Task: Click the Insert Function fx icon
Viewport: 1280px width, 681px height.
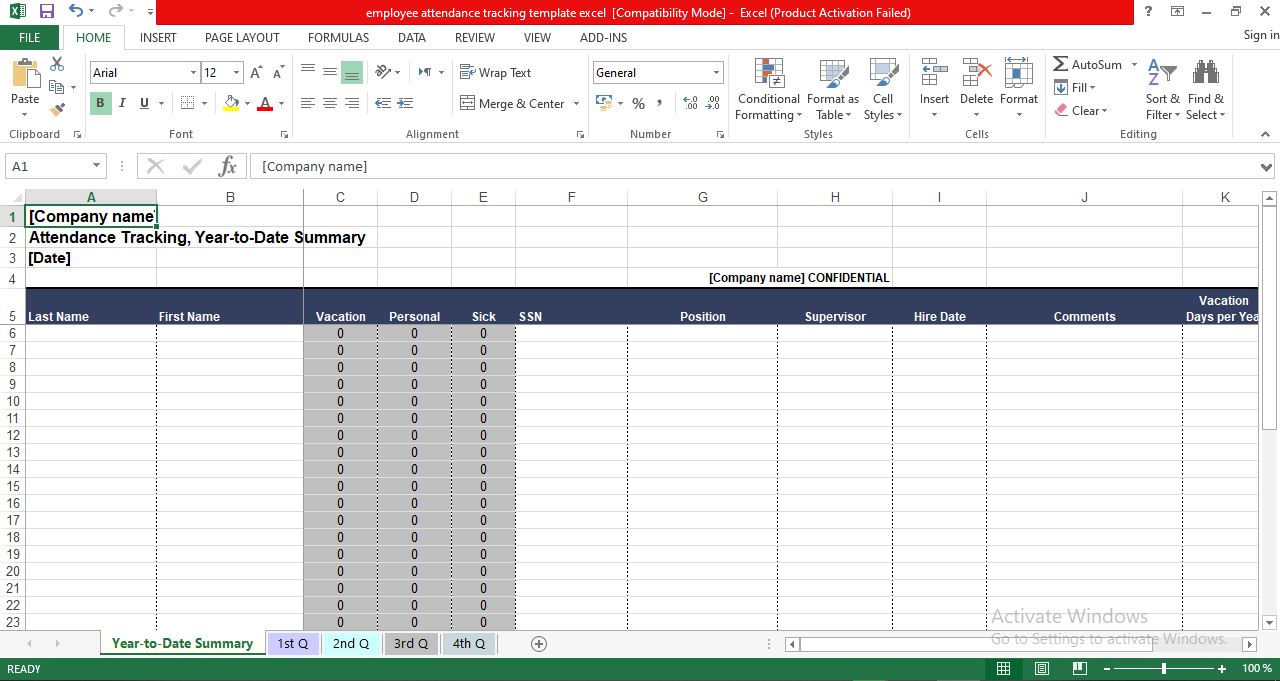Action: [228, 166]
